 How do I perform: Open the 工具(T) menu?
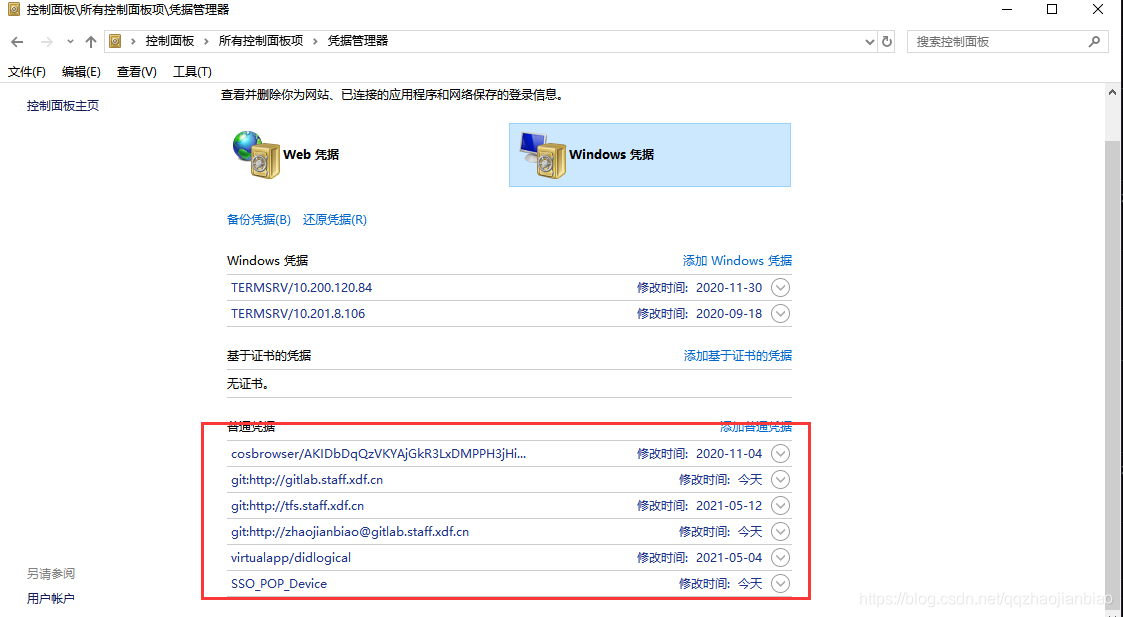tap(192, 72)
